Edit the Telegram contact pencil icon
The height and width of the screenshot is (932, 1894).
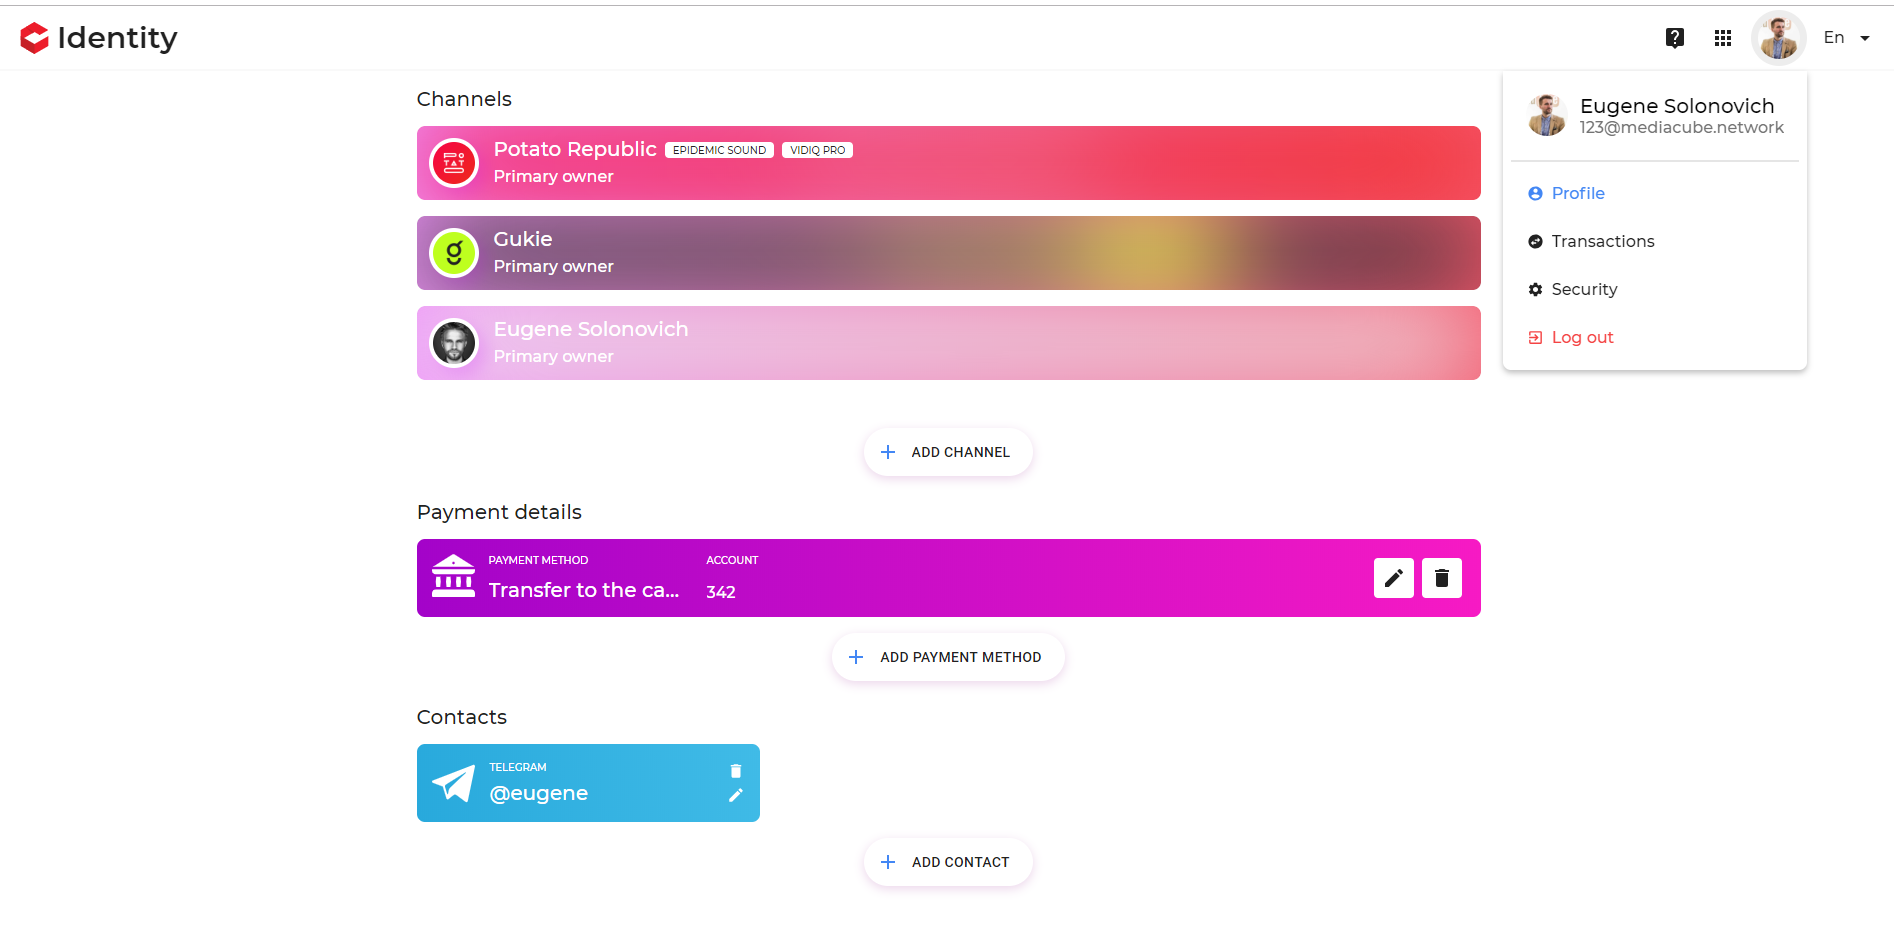point(736,795)
